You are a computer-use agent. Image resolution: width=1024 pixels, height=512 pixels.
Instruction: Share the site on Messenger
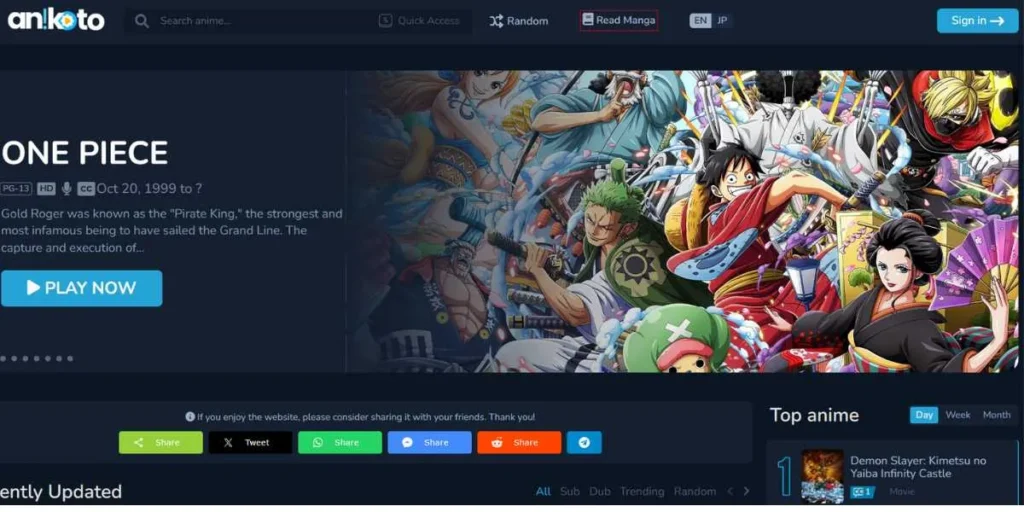pyautogui.click(x=429, y=442)
